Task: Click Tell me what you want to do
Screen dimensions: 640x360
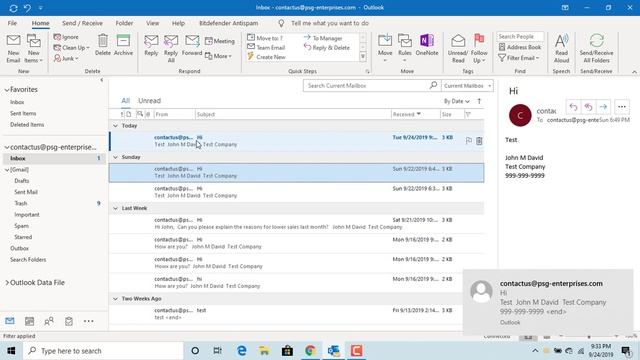Action: pyautogui.click(x=330, y=23)
